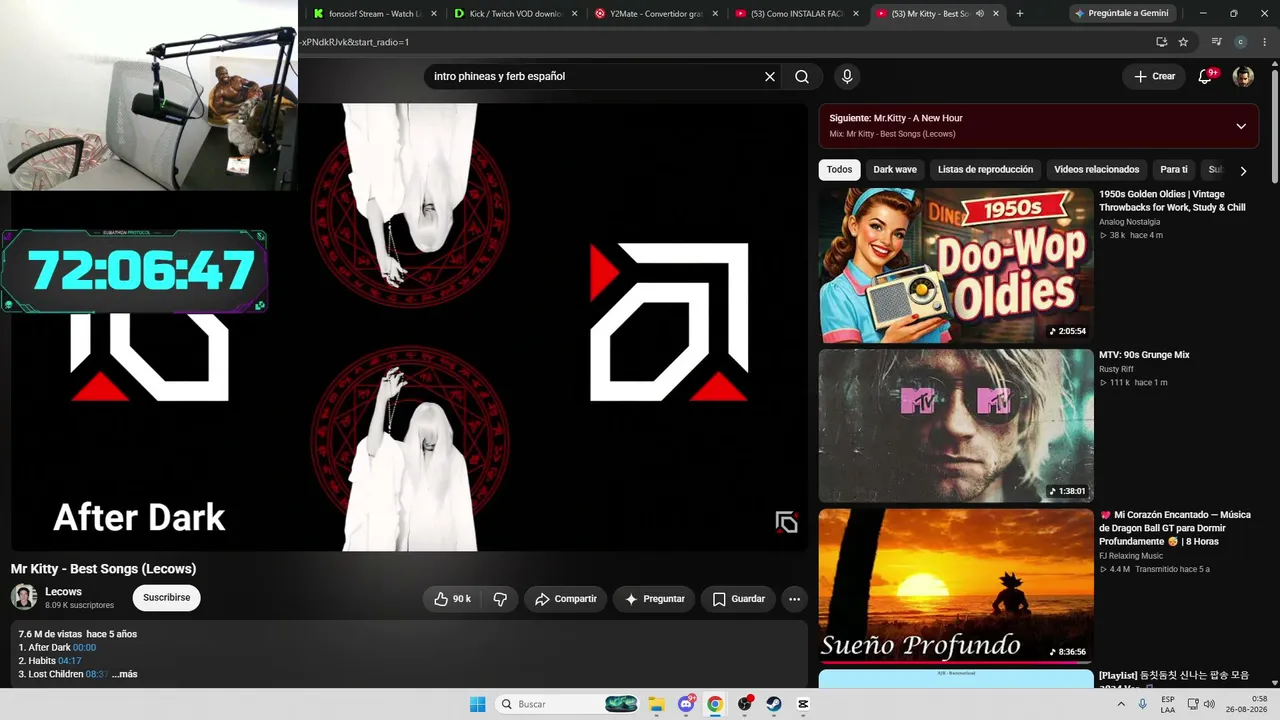This screenshot has width=1280, height=720.
Task: Click the YouTube search magnifier button
Action: coord(802,76)
